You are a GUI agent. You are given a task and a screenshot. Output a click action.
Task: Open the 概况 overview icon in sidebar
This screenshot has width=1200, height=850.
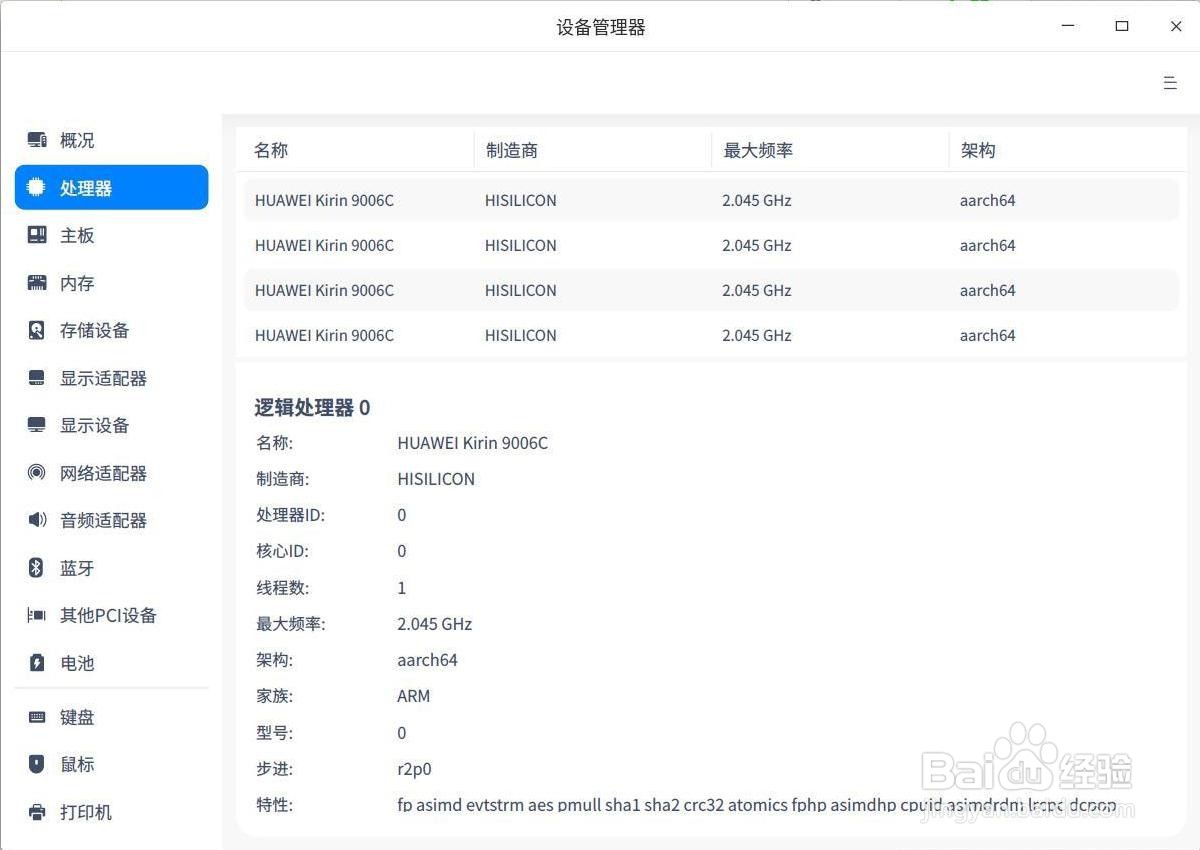point(37,140)
